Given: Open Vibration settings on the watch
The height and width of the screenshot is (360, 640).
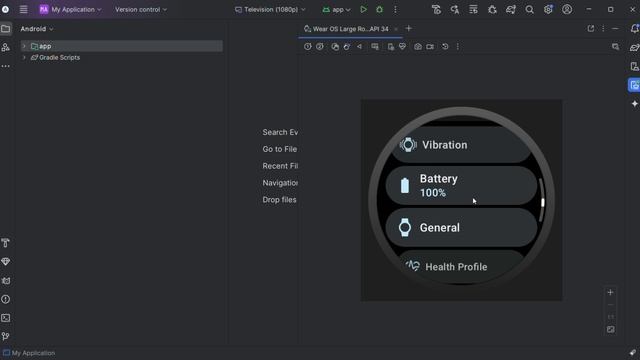Looking at the screenshot, I should click(461, 145).
